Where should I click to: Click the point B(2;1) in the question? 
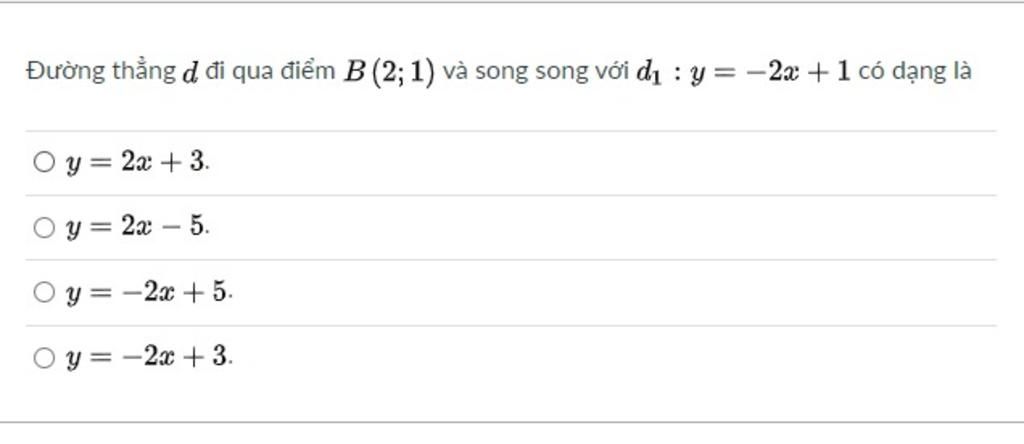pyautogui.click(x=389, y=72)
